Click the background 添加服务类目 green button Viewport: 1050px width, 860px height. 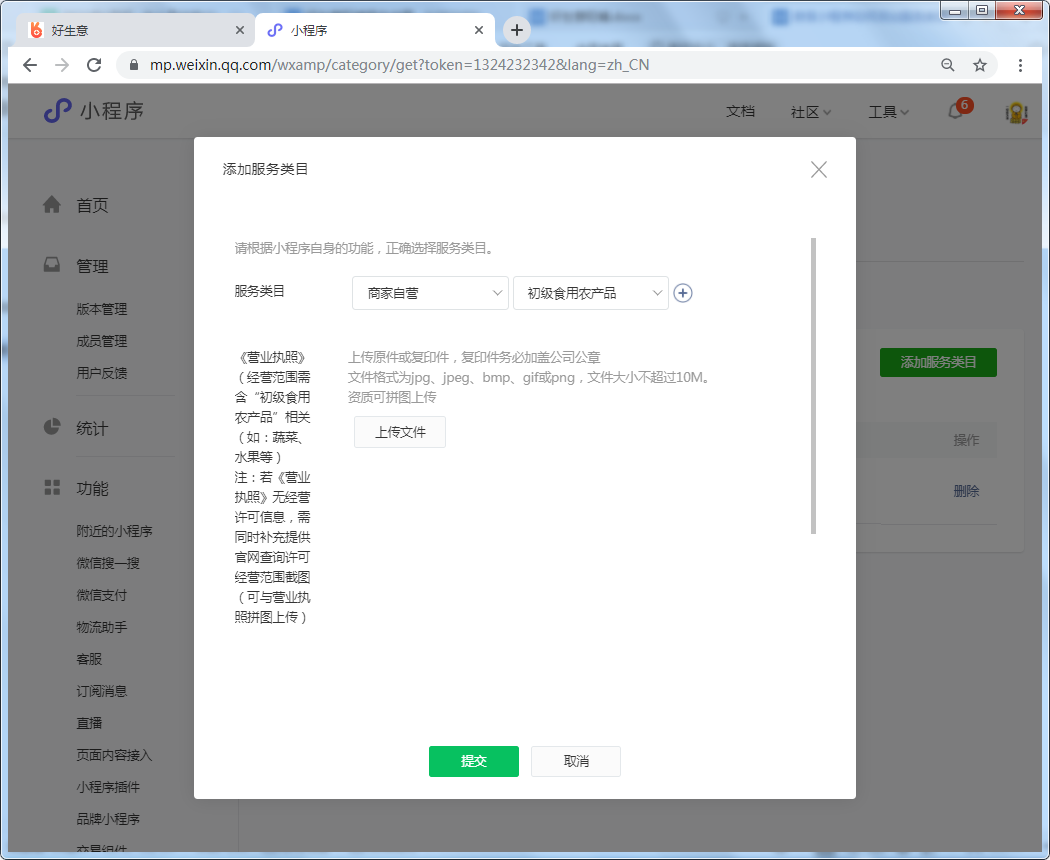click(938, 362)
